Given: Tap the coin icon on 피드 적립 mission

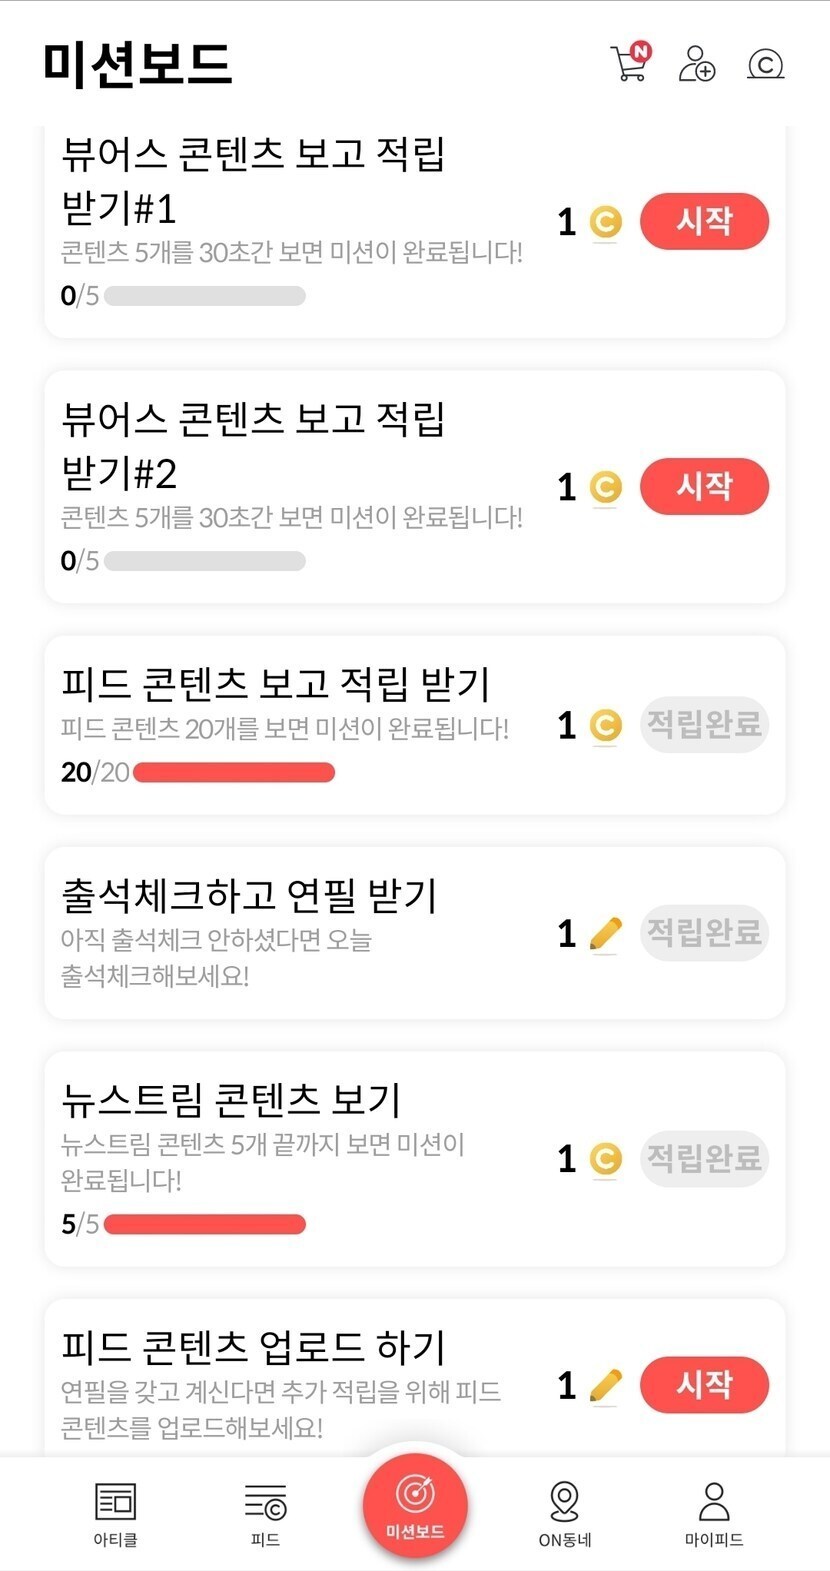Looking at the screenshot, I should [605, 725].
